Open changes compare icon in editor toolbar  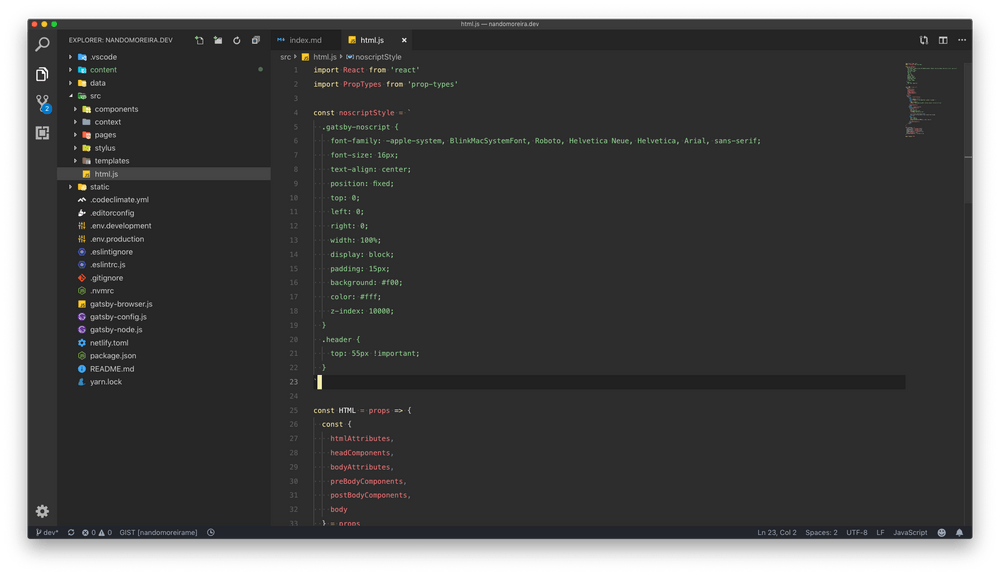click(924, 40)
